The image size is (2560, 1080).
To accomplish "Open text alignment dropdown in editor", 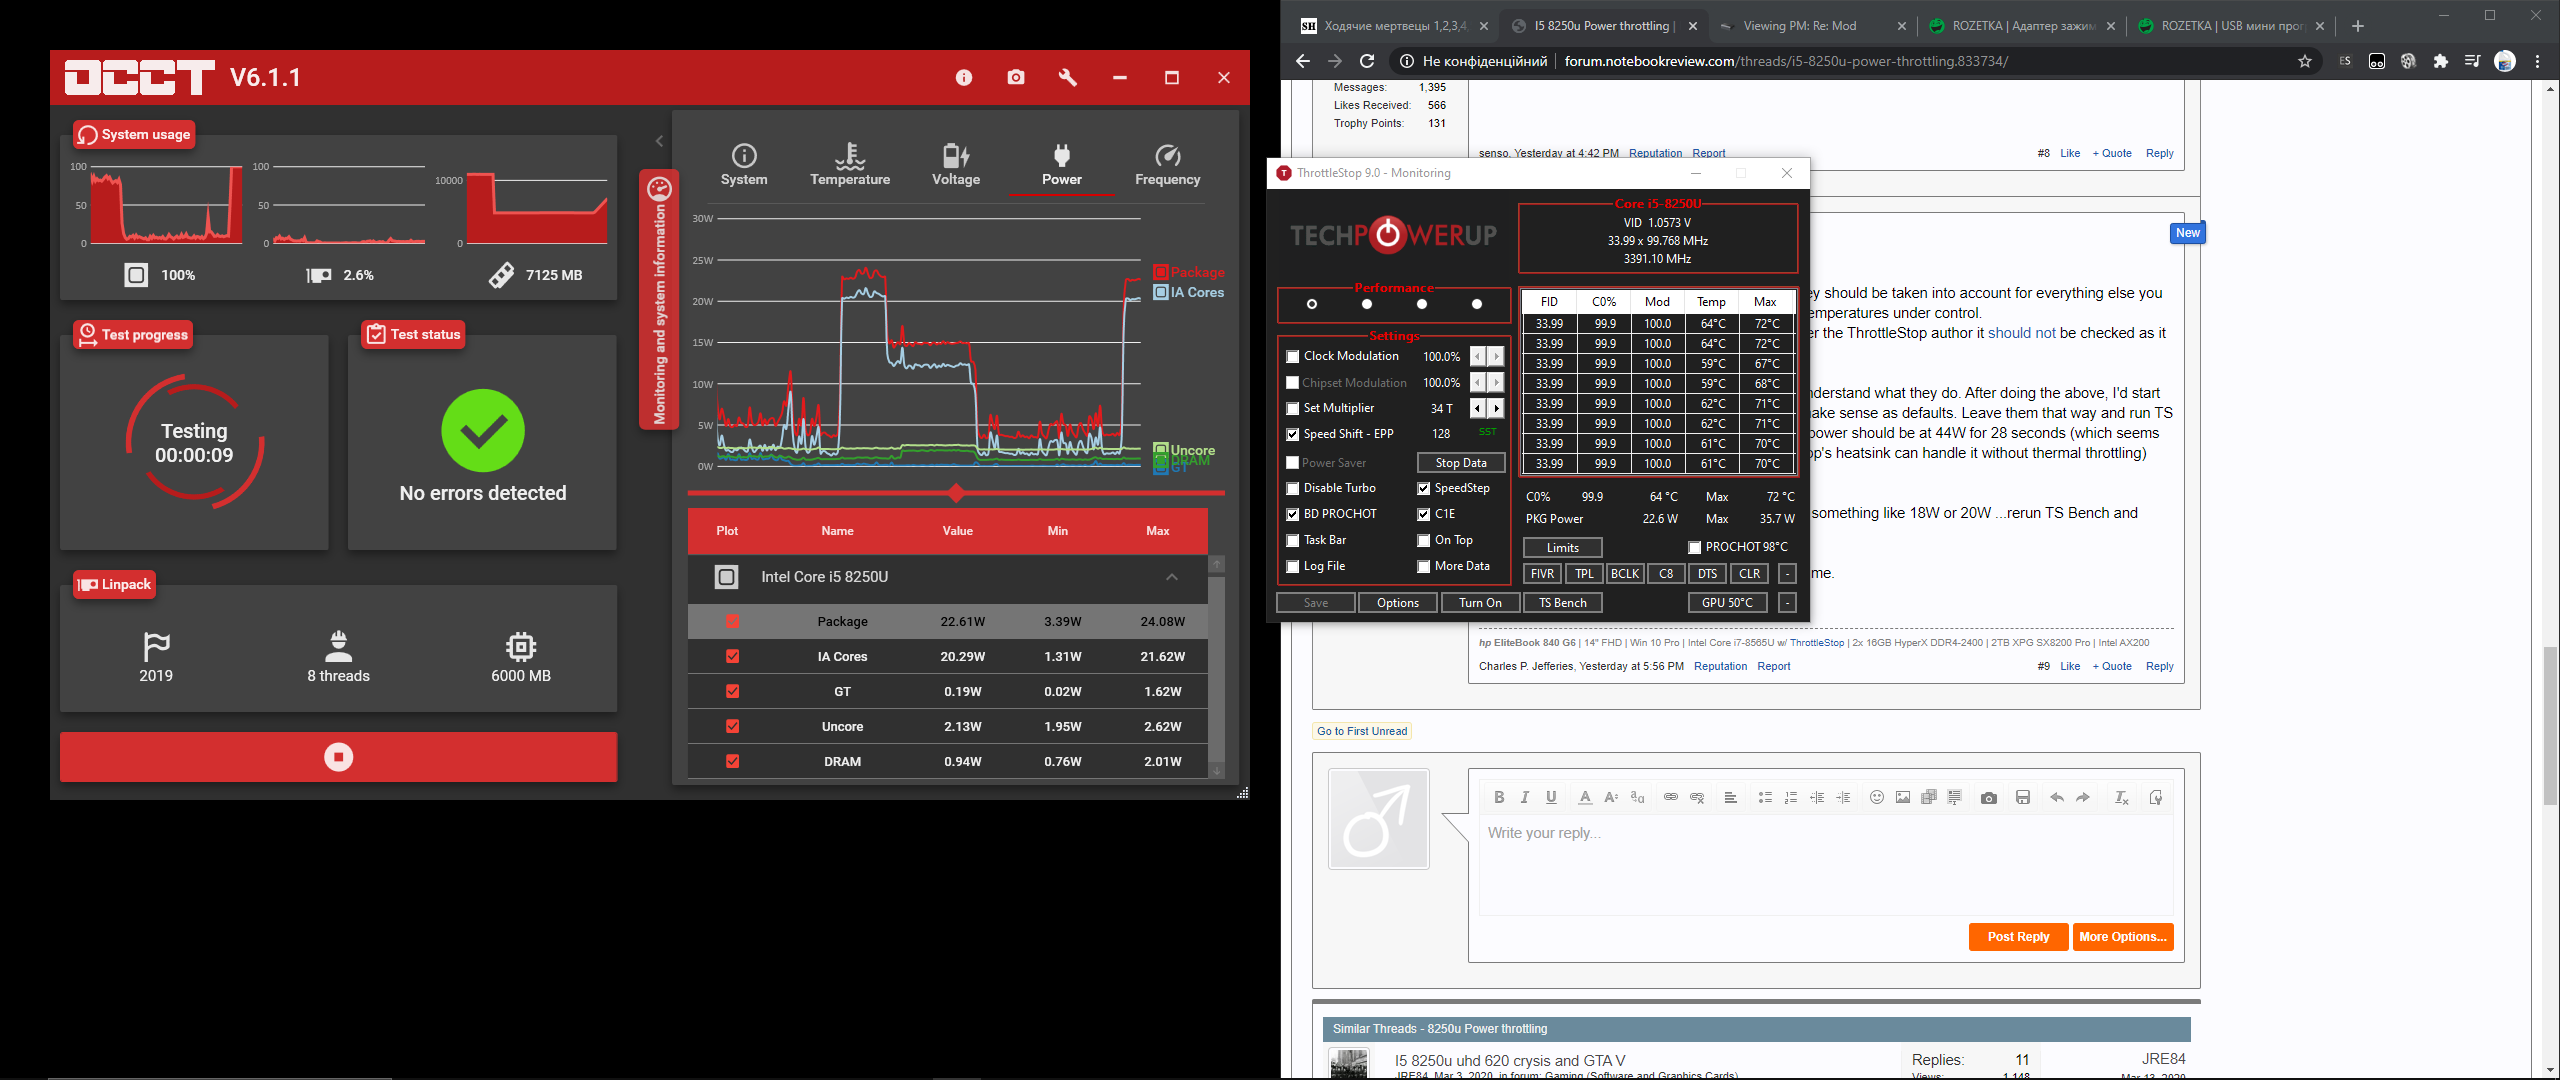I will 1730,797.
